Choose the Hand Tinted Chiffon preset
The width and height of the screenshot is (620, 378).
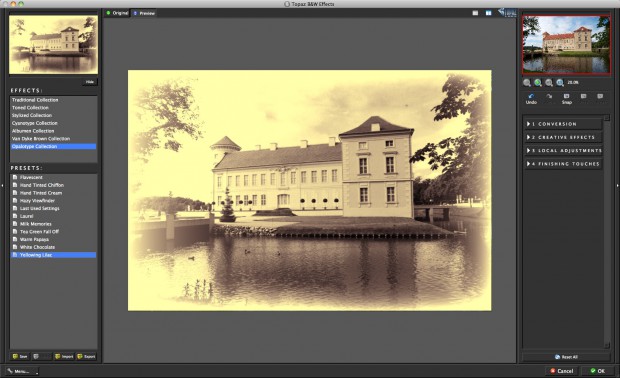click(53, 185)
